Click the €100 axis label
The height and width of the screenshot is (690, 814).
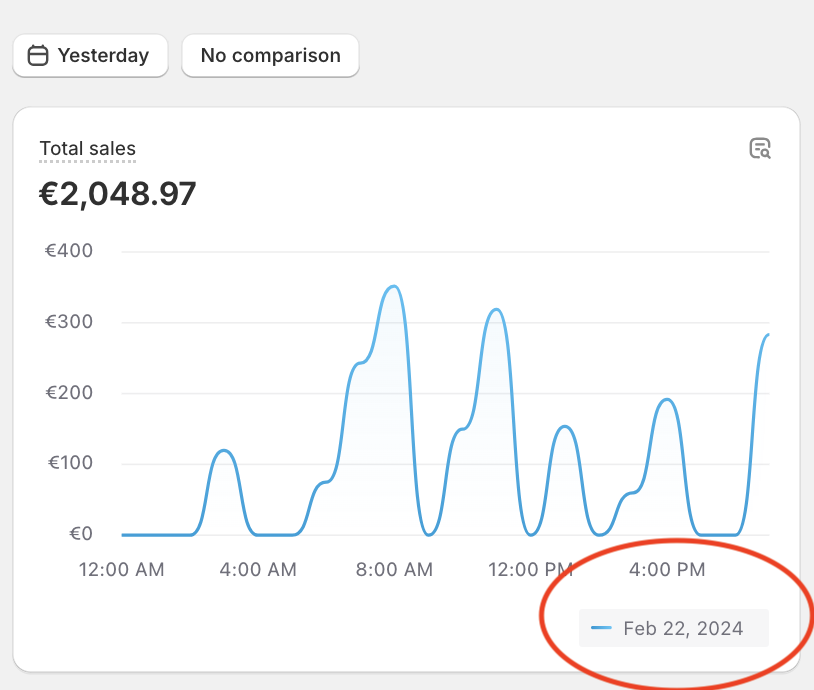[x=70, y=463]
